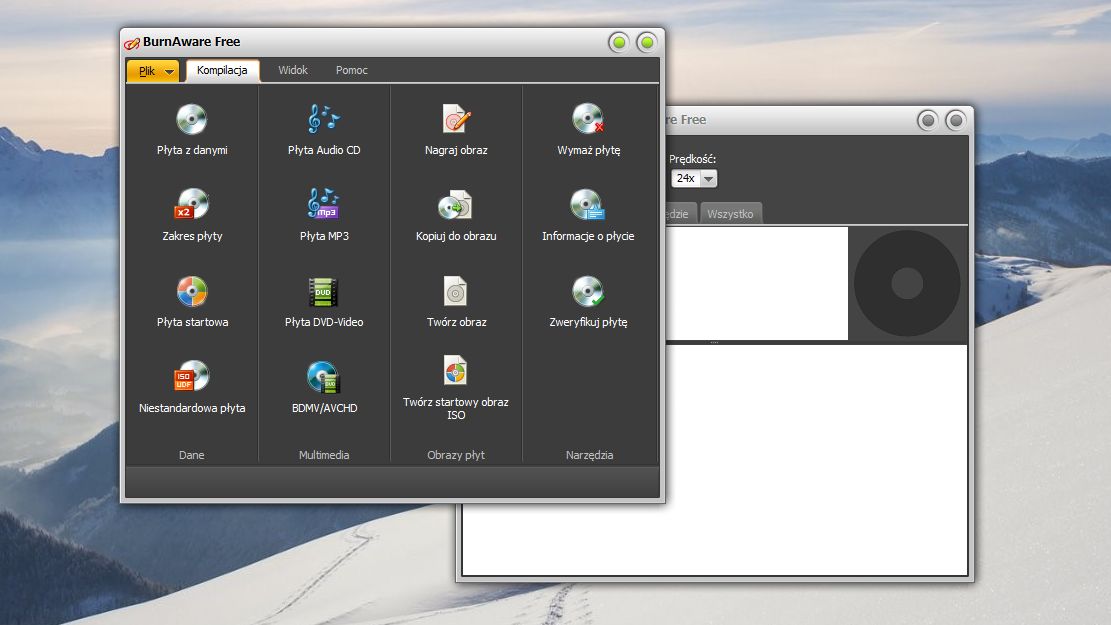Click the disc graphic in back window
The width and height of the screenshot is (1111, 625).
coord(907,283)
